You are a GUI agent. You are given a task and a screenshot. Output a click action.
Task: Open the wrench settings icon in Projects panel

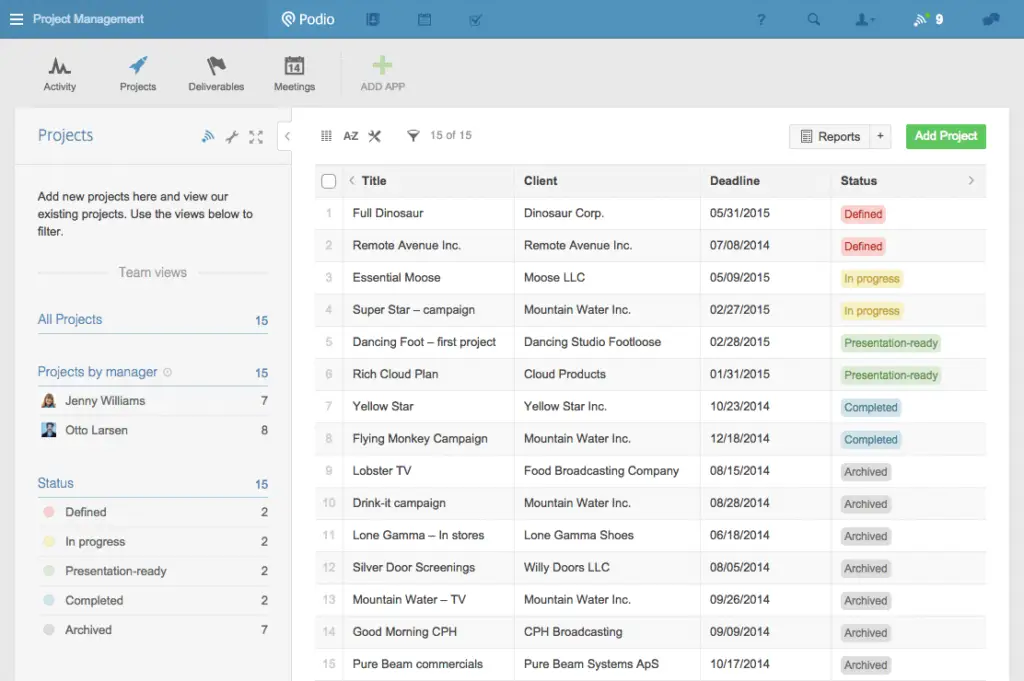coord(232,136)
